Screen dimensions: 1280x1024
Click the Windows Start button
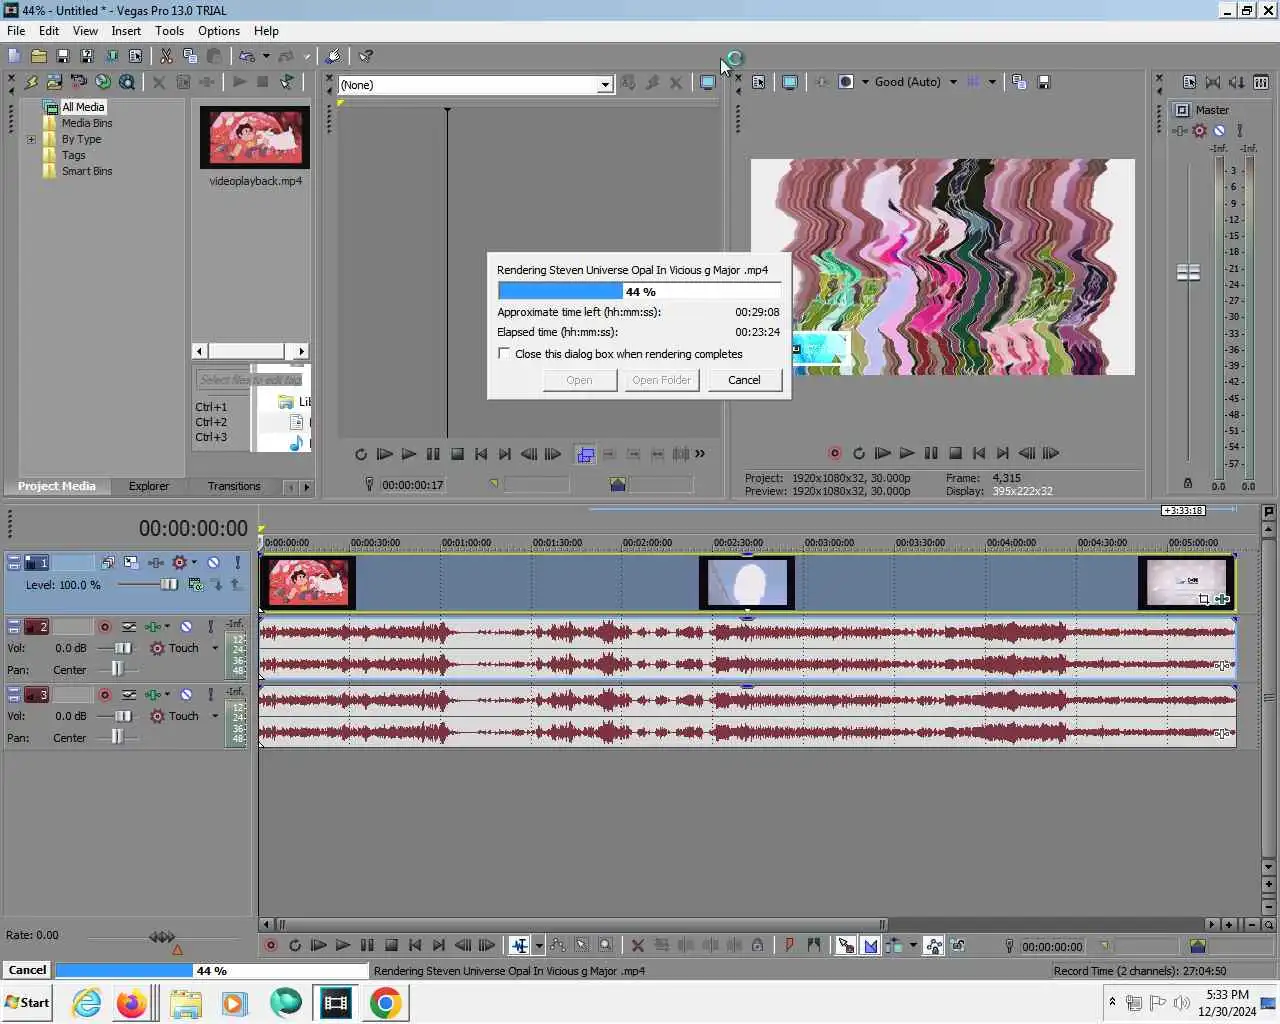click(27, 1002)
